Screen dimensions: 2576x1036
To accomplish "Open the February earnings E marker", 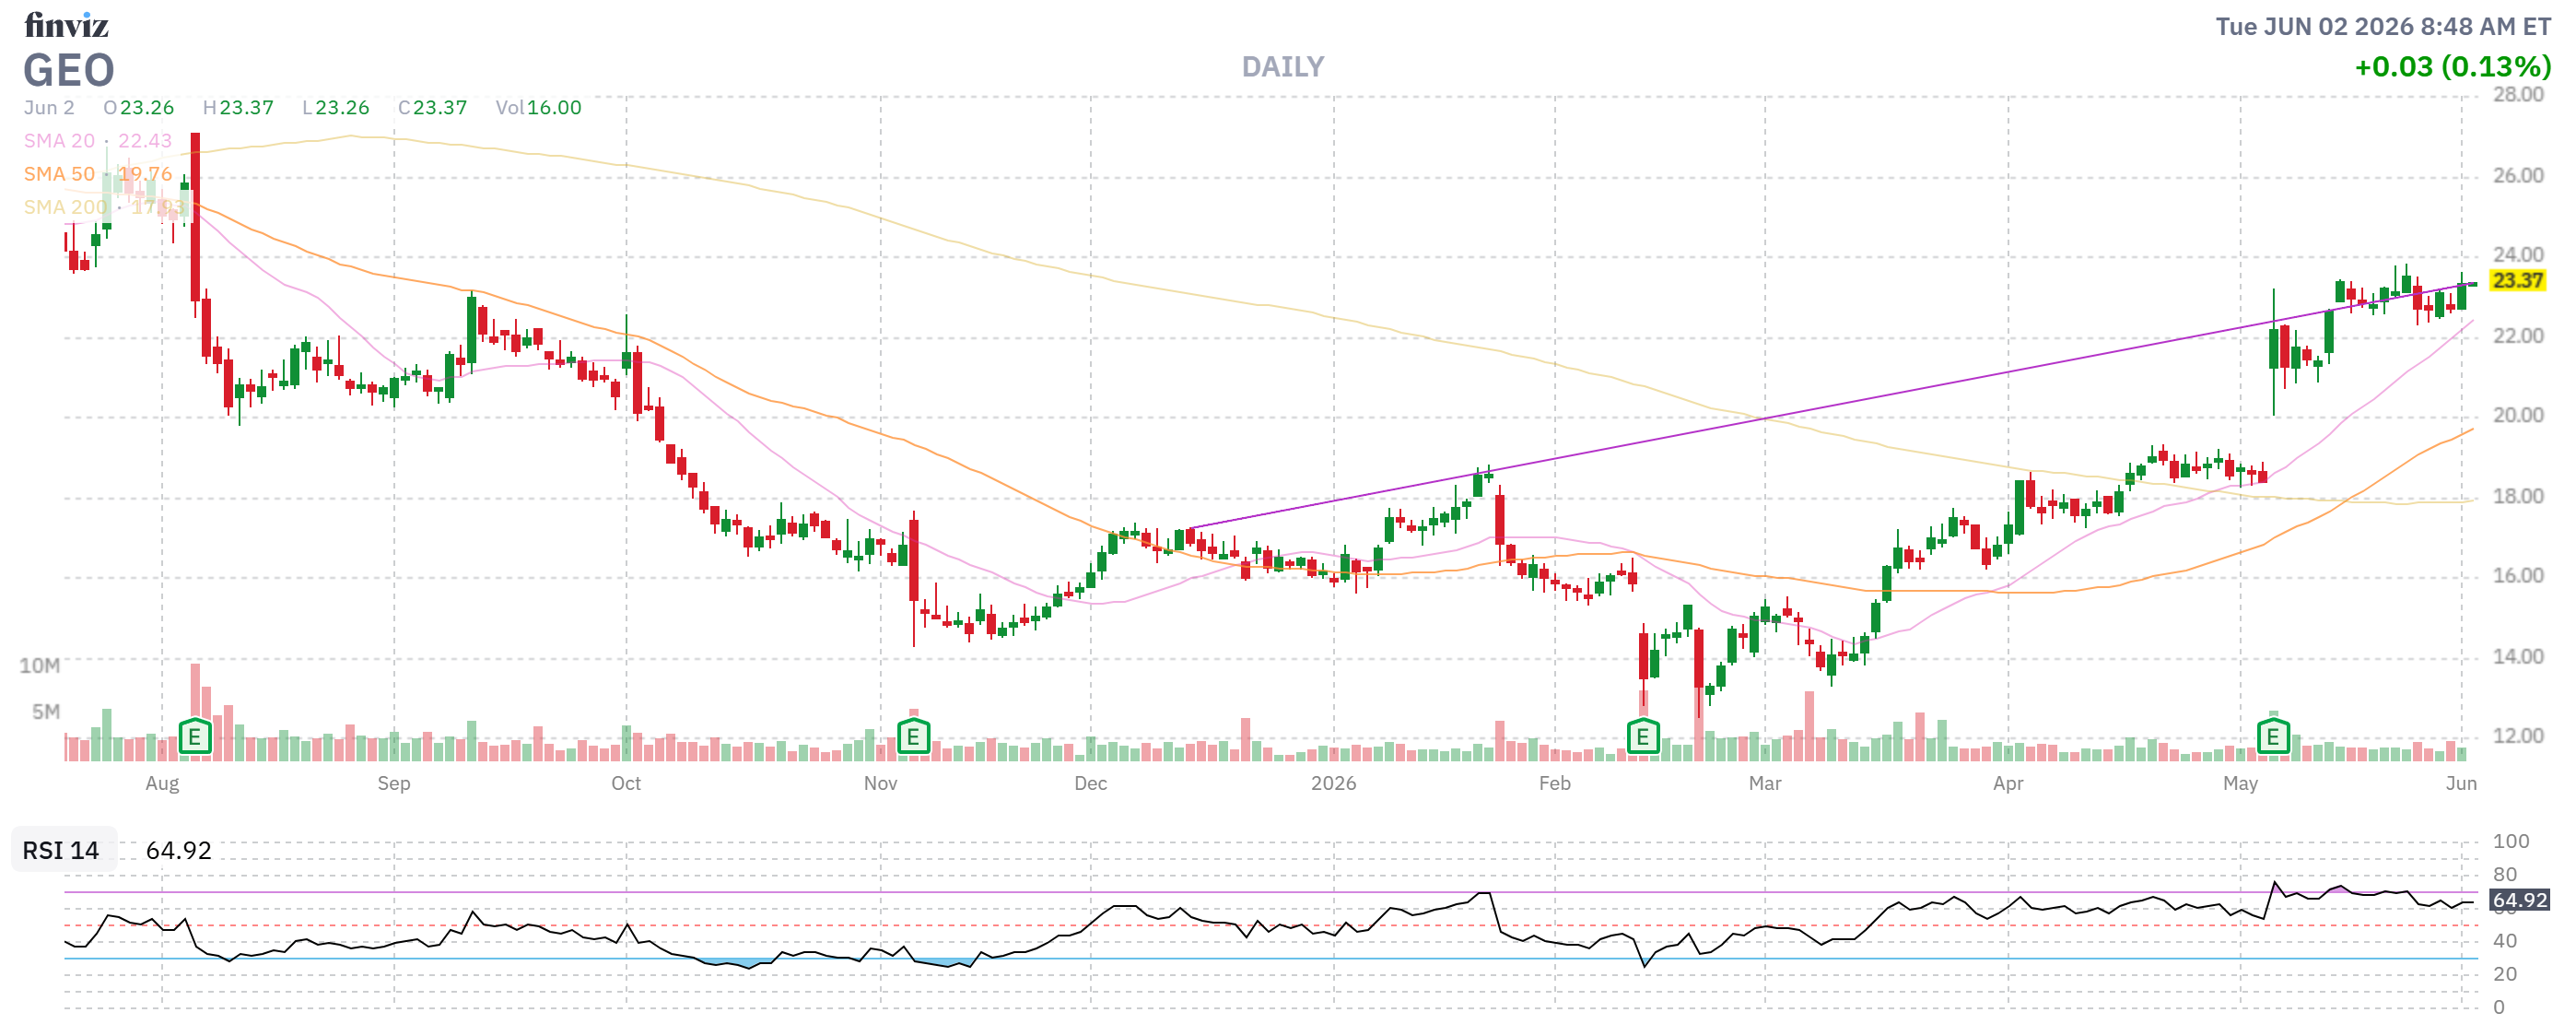I will coord(1642,738).
